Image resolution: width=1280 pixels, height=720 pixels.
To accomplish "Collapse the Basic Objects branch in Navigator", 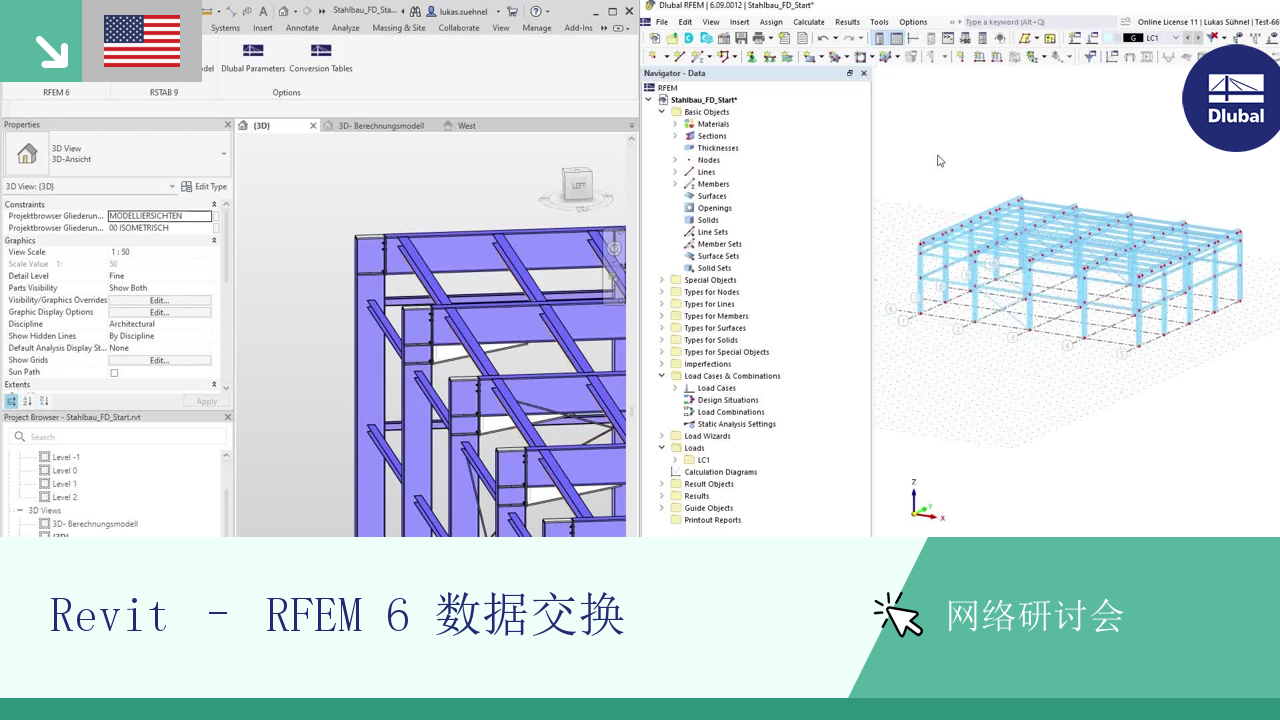I will 661,111.
